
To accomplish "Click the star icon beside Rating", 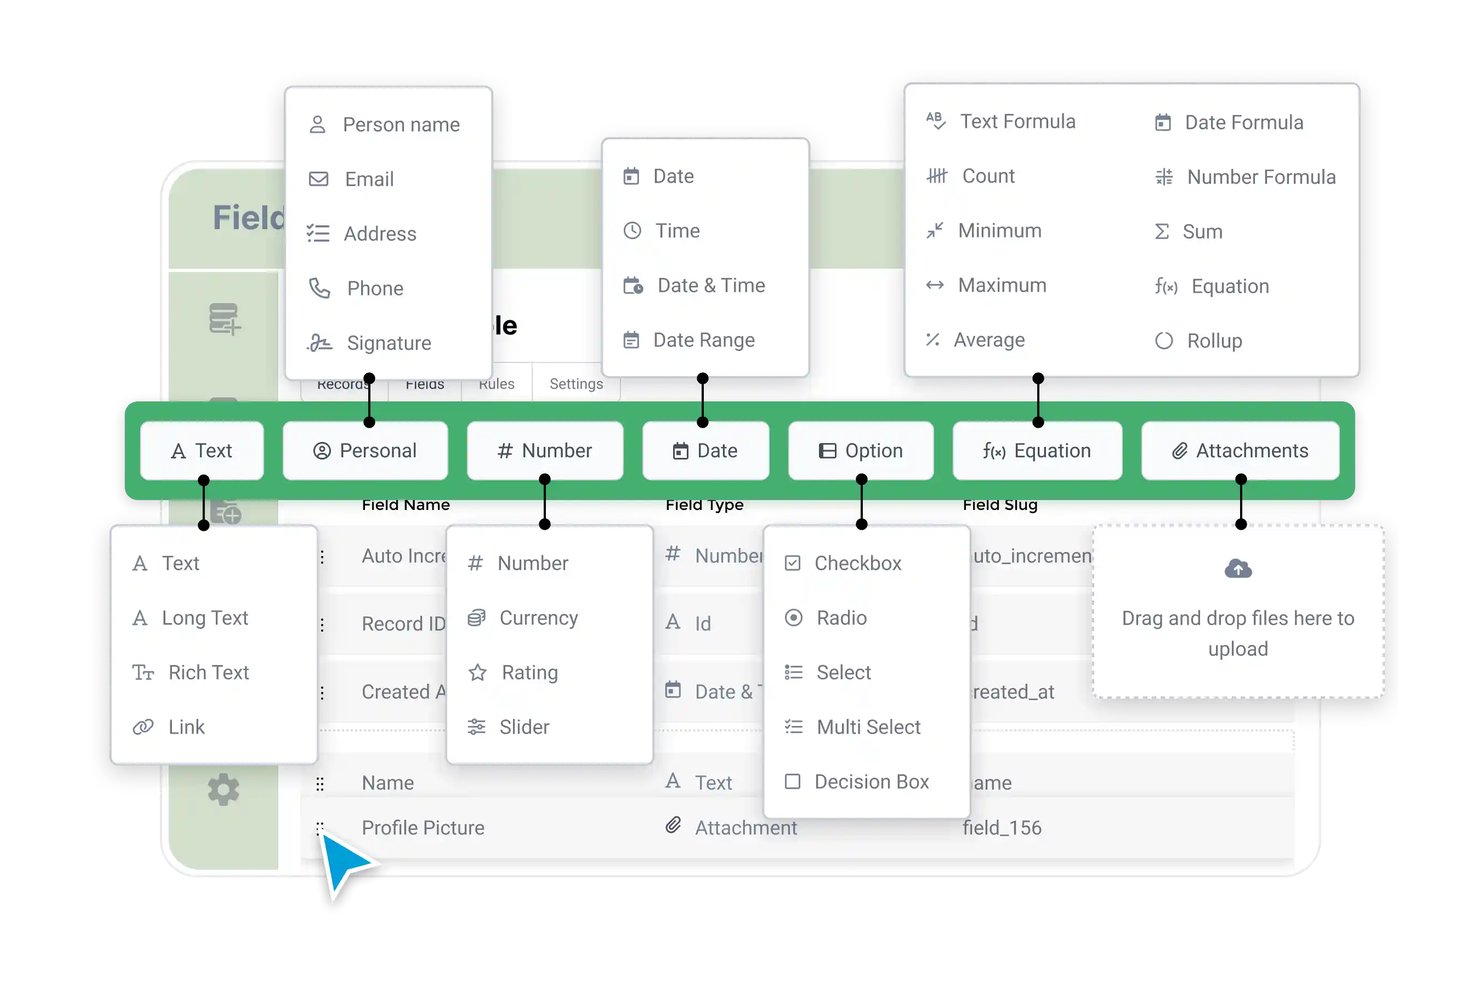I will [x=478, y=673].
